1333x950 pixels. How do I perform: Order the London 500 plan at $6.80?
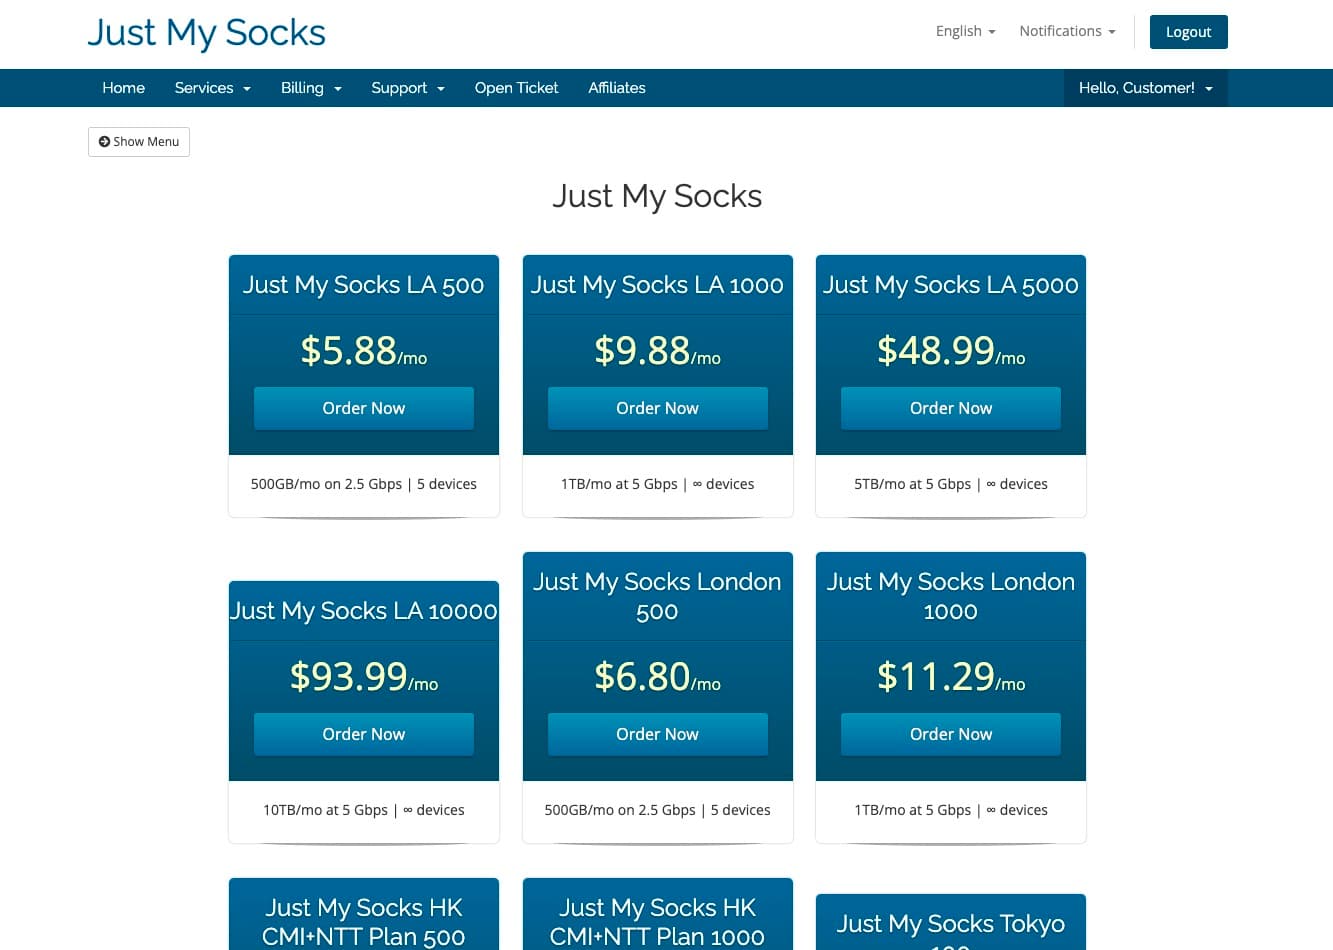[658, 734]
